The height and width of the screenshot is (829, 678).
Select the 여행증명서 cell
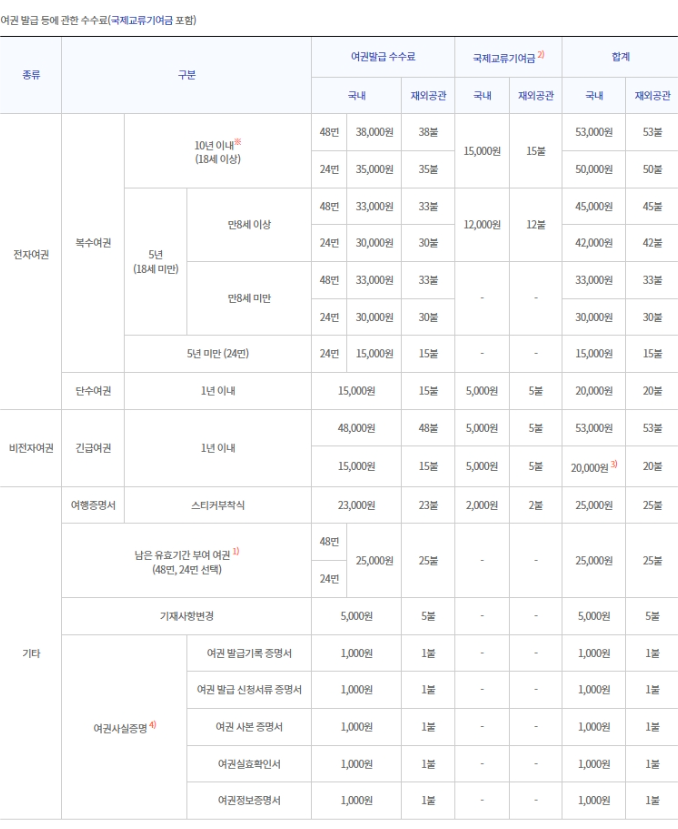[93, 505]
